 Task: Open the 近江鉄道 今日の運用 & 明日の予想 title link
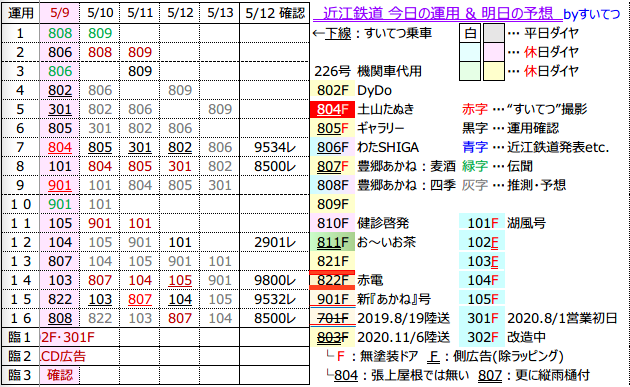click(x=438, y=14)
